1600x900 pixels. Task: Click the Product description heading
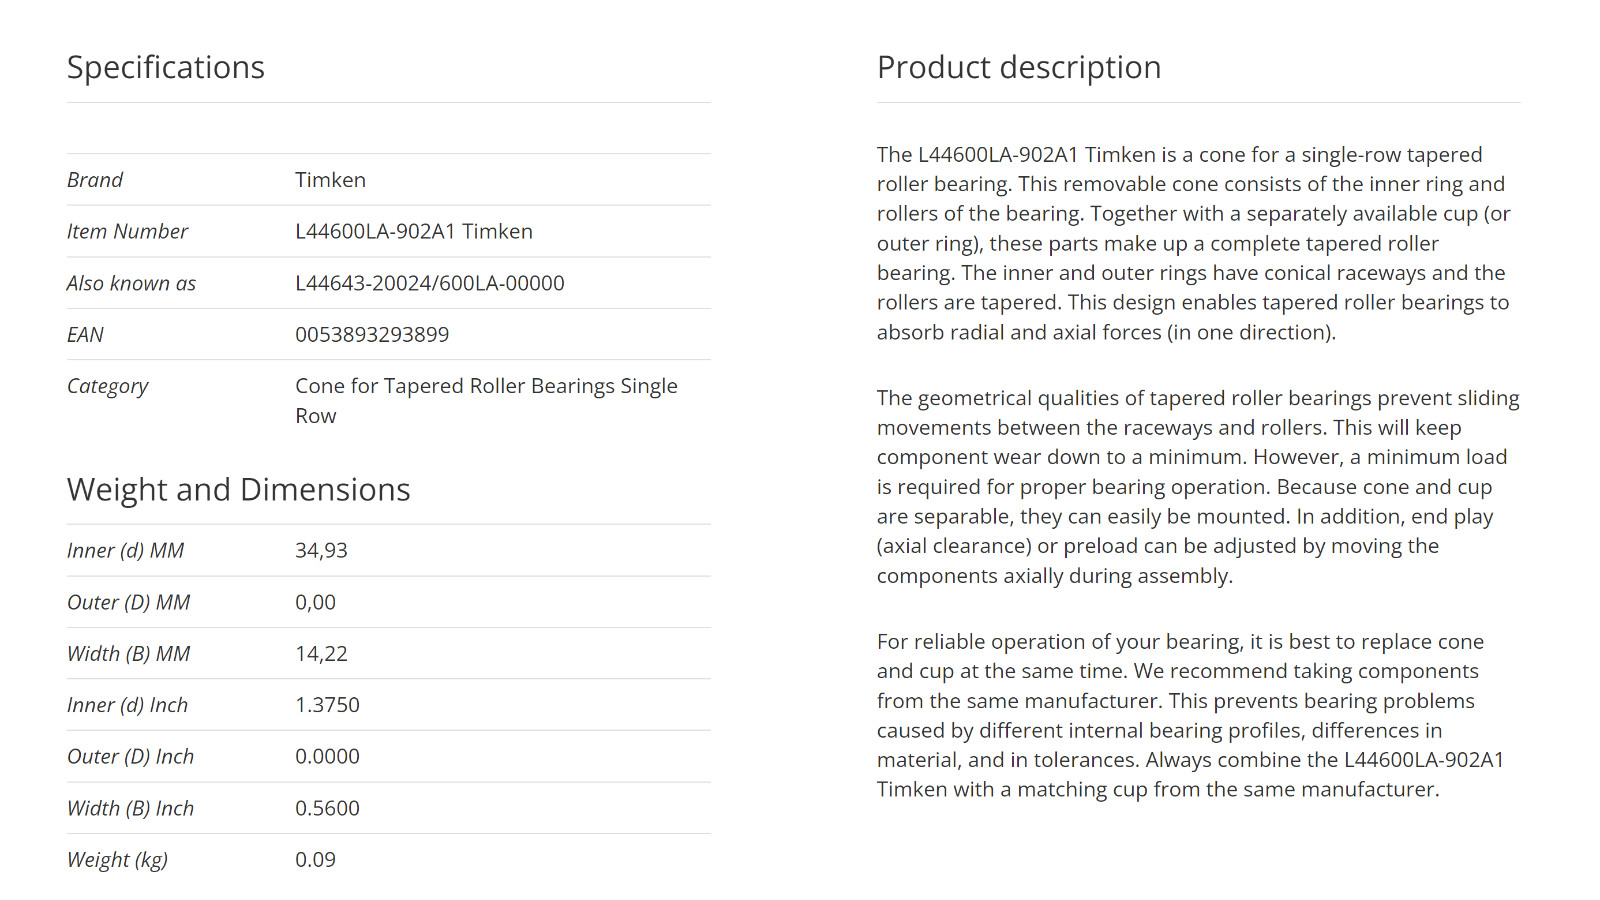tap(1019, 67)
